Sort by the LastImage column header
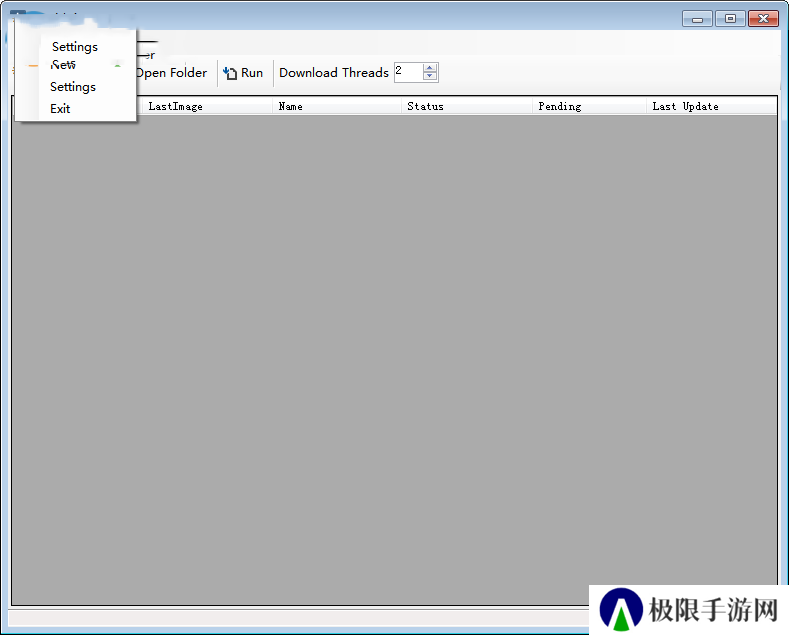The width and height of the screenshot is (789, 635). [207, 106]
